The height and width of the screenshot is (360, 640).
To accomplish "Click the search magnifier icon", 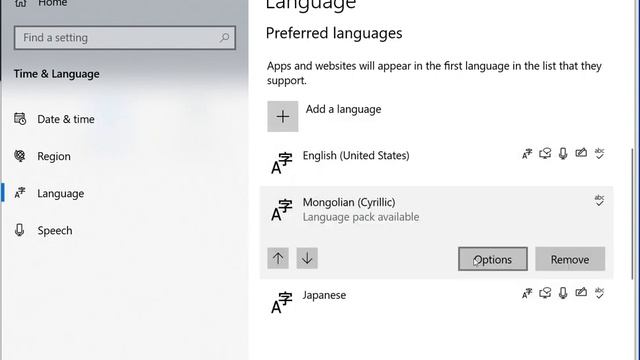I will [x=224, y=38].
